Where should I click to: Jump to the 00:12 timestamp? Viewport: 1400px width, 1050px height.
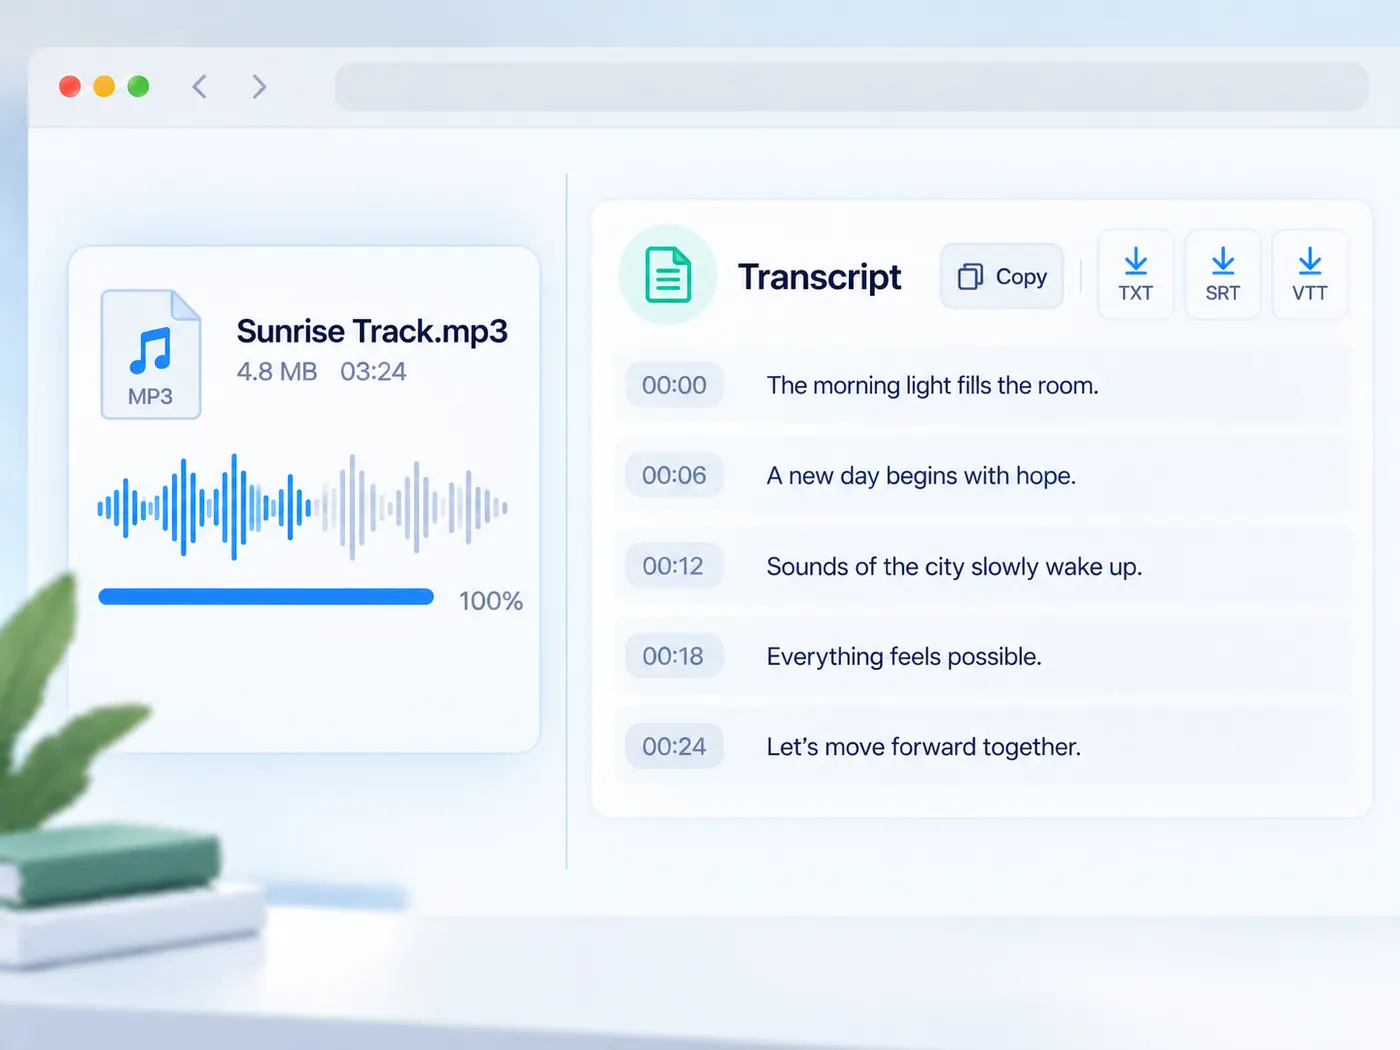pyautogui.click(x=674, y=566)
